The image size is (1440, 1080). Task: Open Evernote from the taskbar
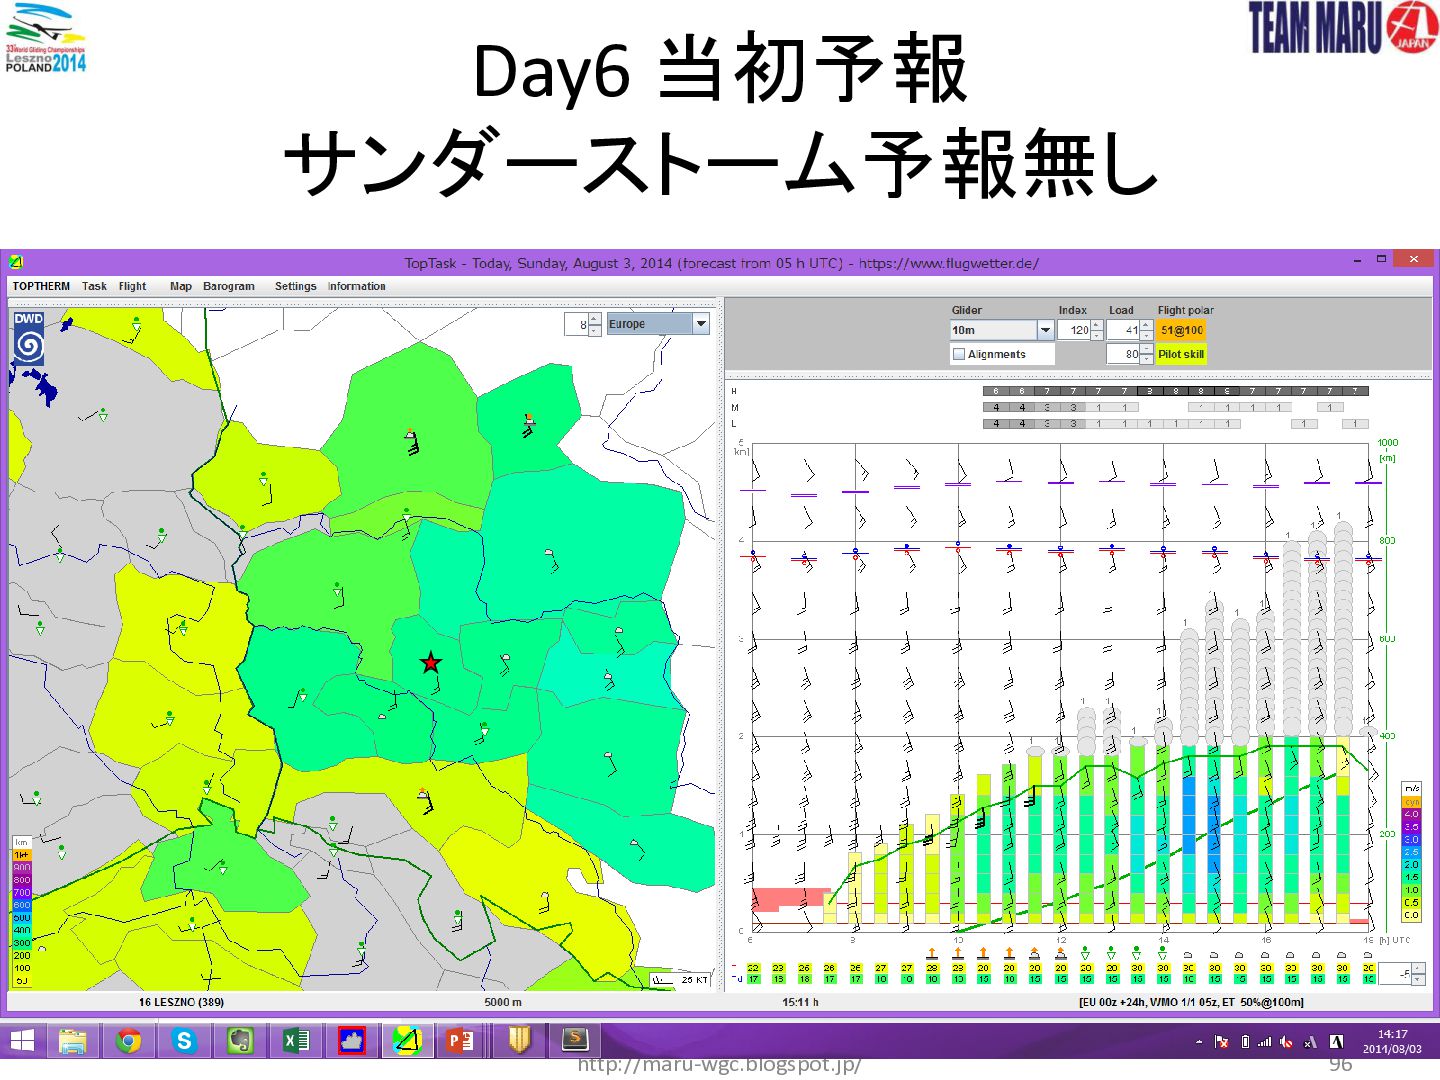(240, 1040)
